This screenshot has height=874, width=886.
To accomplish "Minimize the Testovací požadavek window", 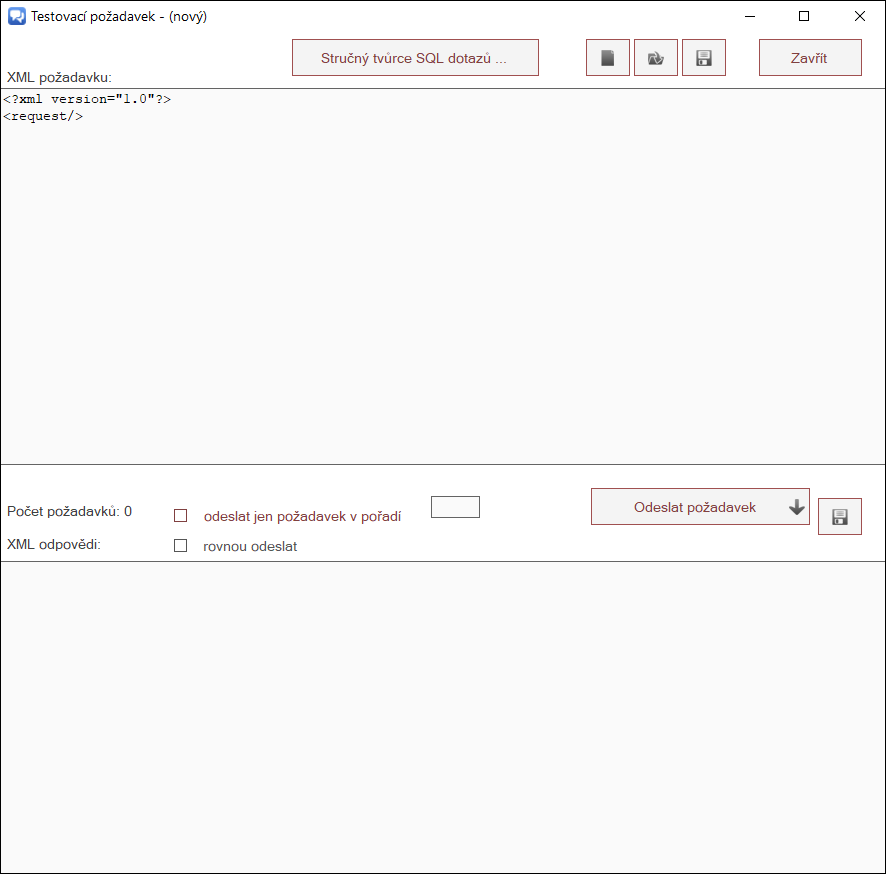I will pos(748,16).
